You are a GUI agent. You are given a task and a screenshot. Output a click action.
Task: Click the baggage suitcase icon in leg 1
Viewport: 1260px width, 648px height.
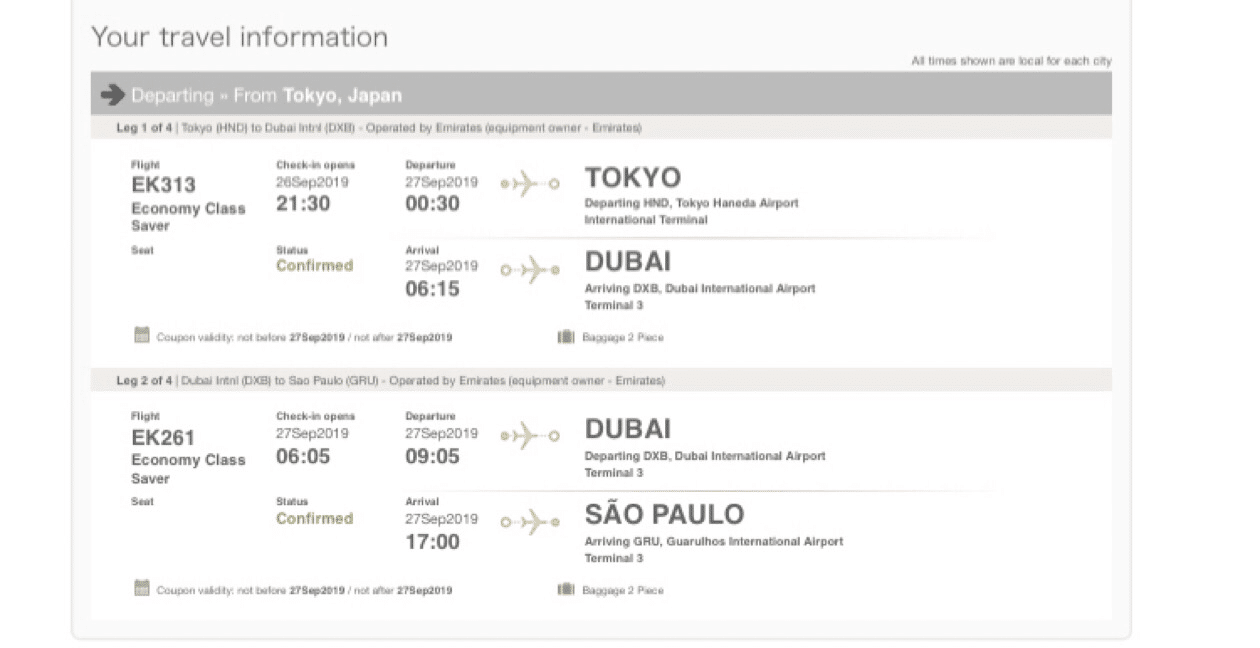(x=566, y=337)
